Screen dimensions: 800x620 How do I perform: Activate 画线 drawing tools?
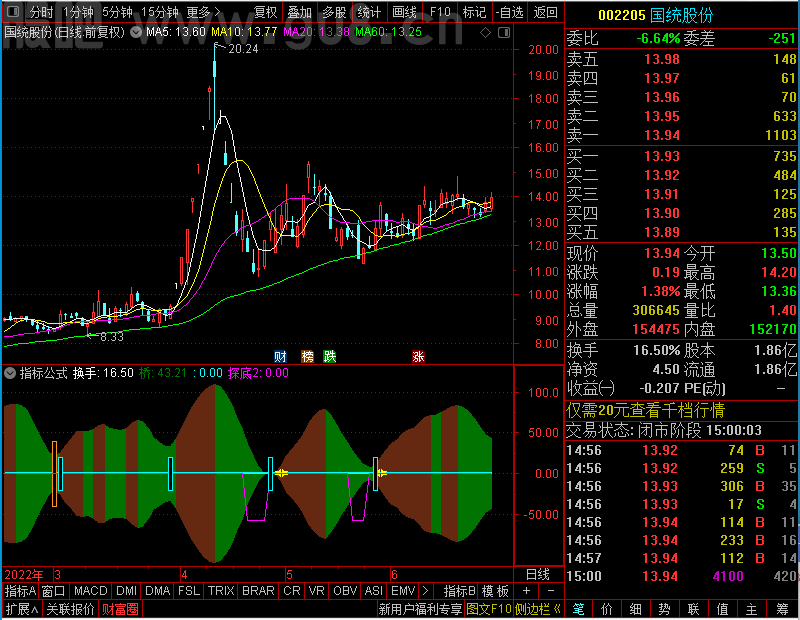[x=404, y=12]
